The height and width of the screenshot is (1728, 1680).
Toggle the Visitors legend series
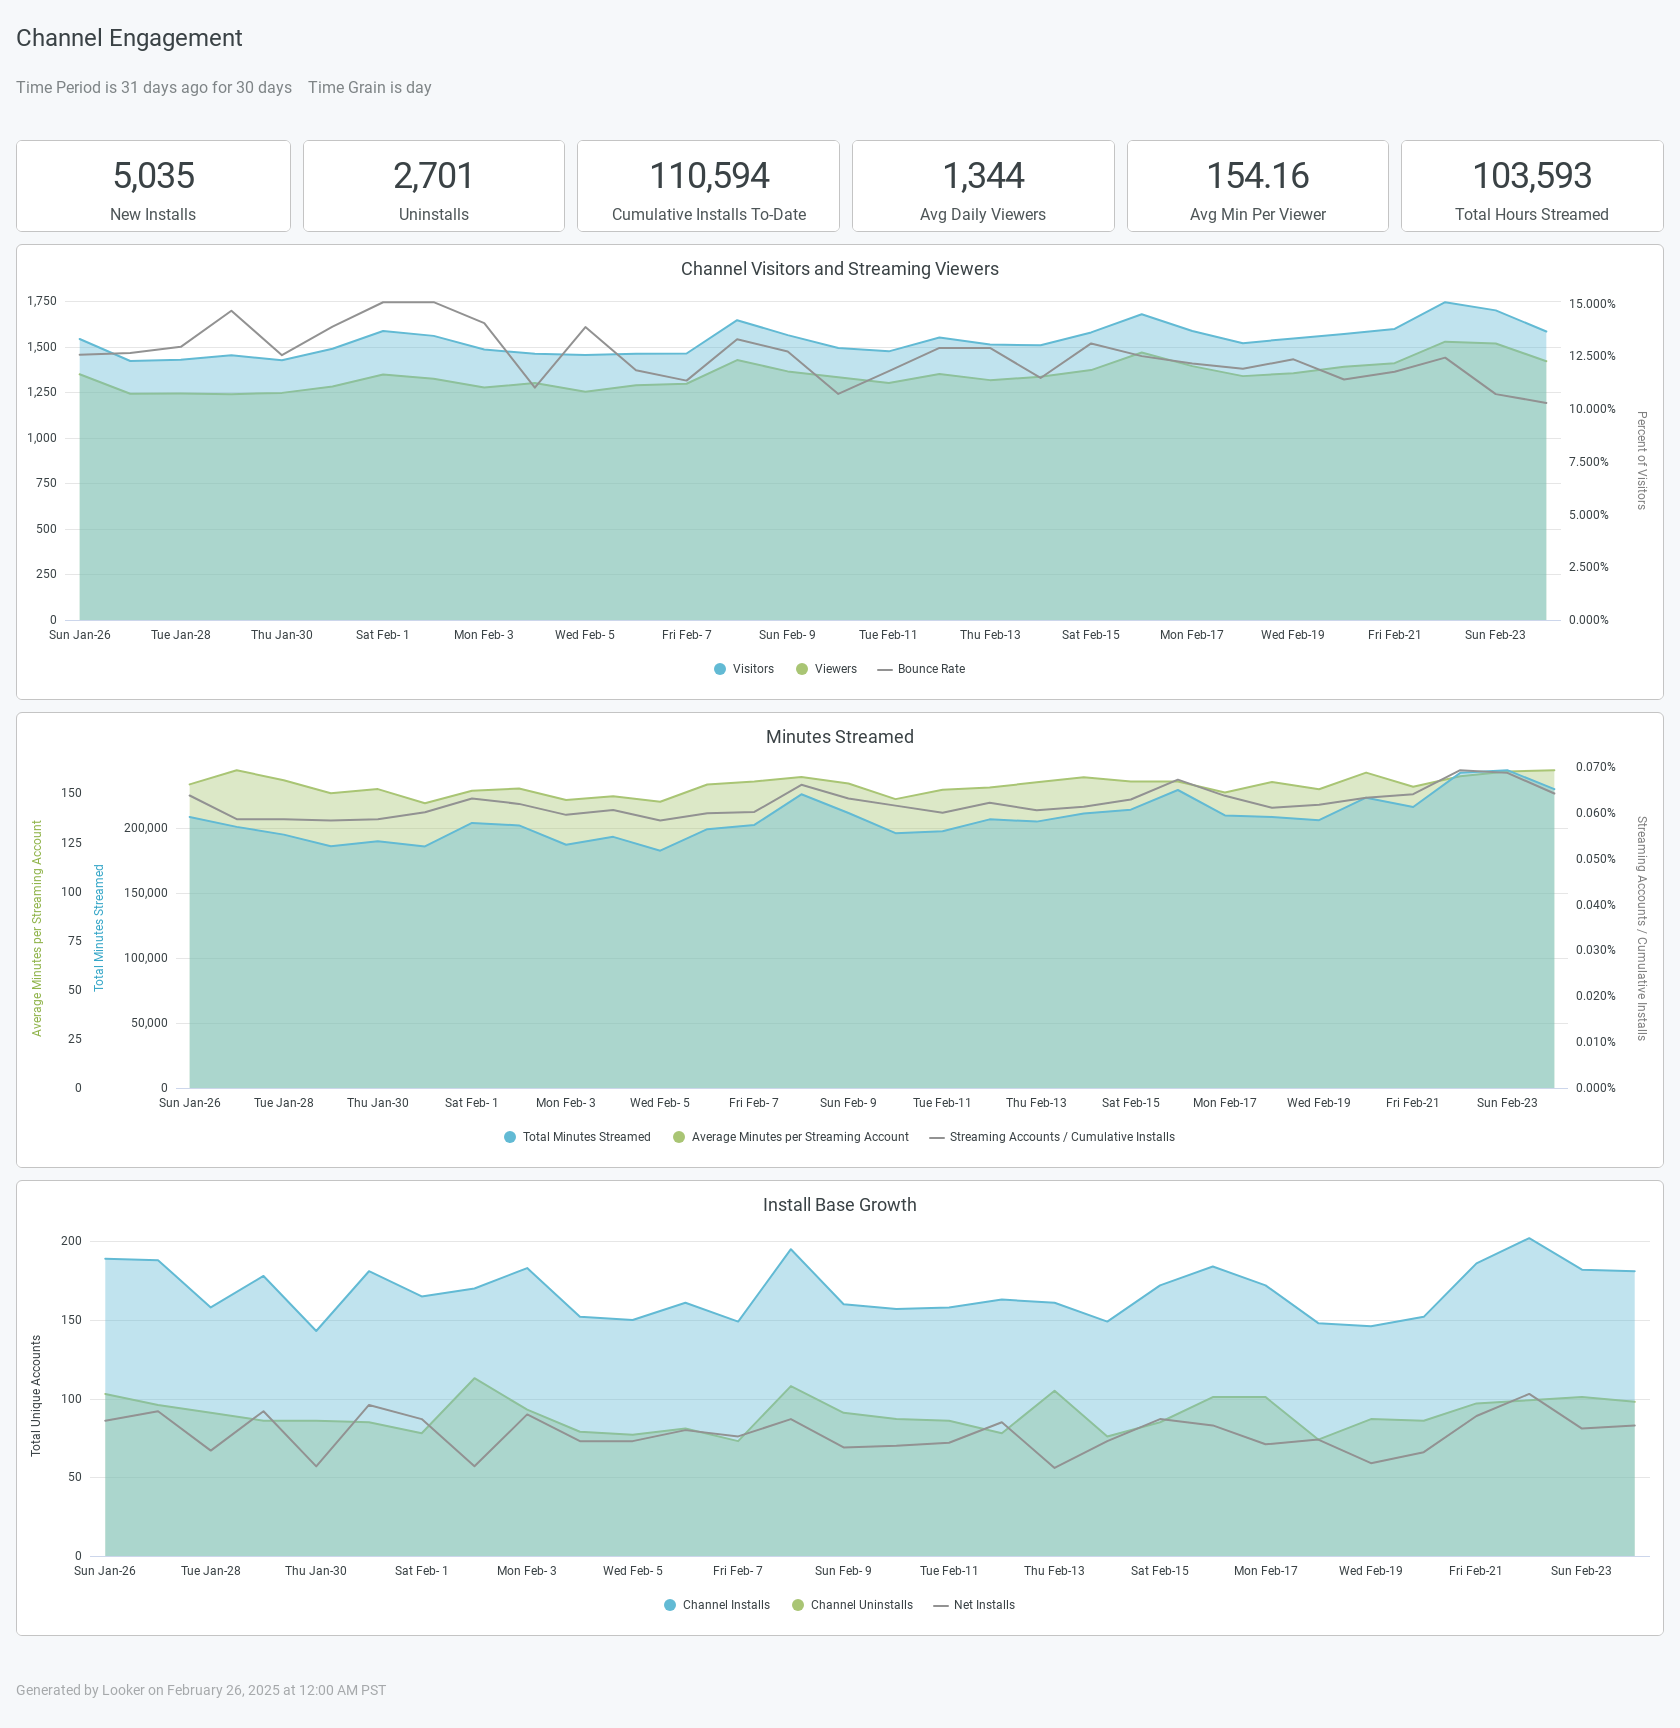(x=744, y=669)
